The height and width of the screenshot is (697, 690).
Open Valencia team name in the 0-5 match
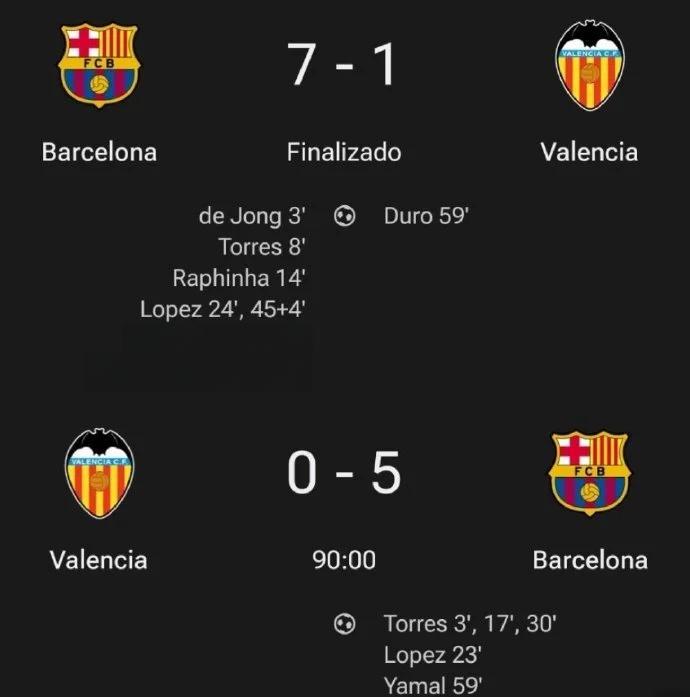[99, 560]
